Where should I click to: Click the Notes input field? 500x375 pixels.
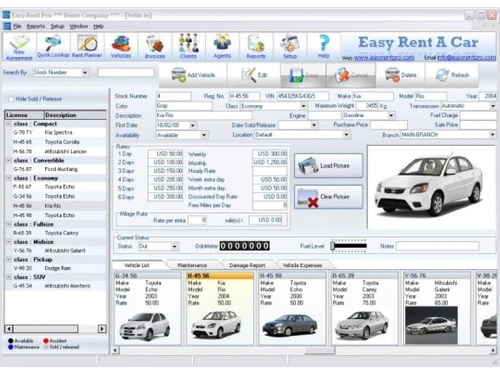point(437,246)
